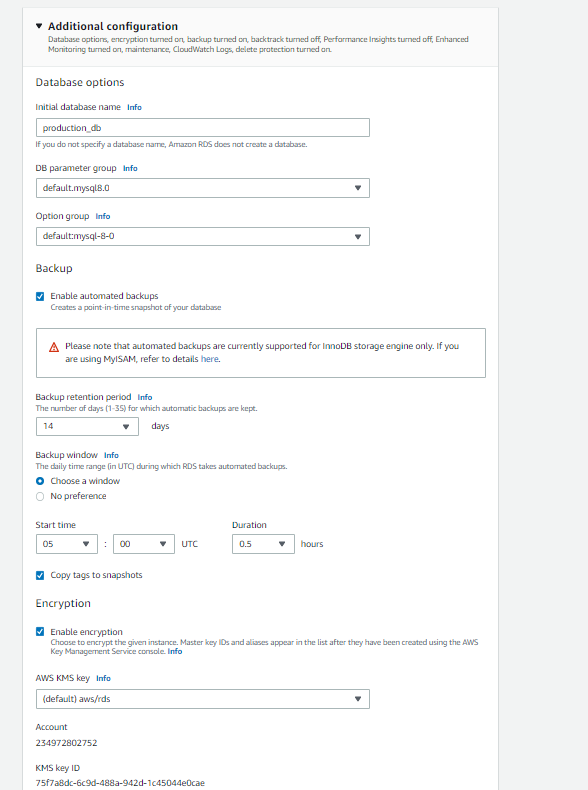This screenshot has height=790, width=588.
Task: Open the backup retention days dropdown
Action: 87,426
